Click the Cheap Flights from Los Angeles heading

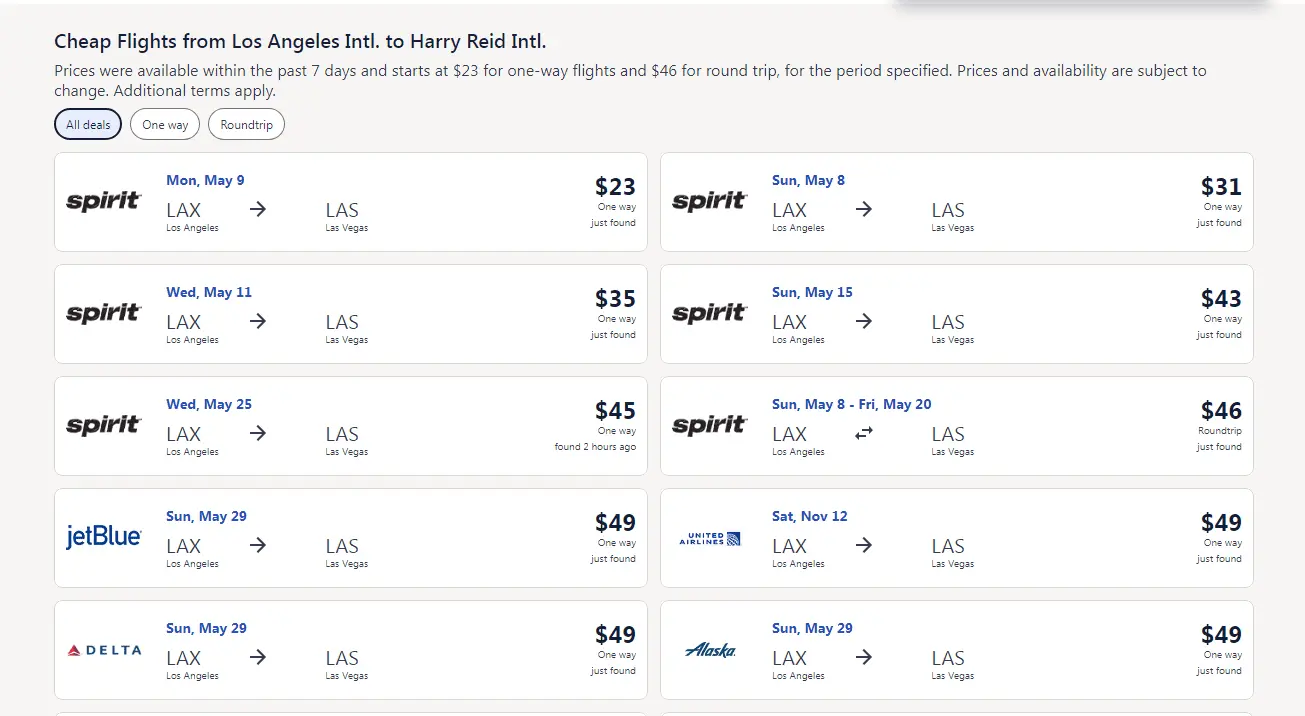tap(300, 41)
